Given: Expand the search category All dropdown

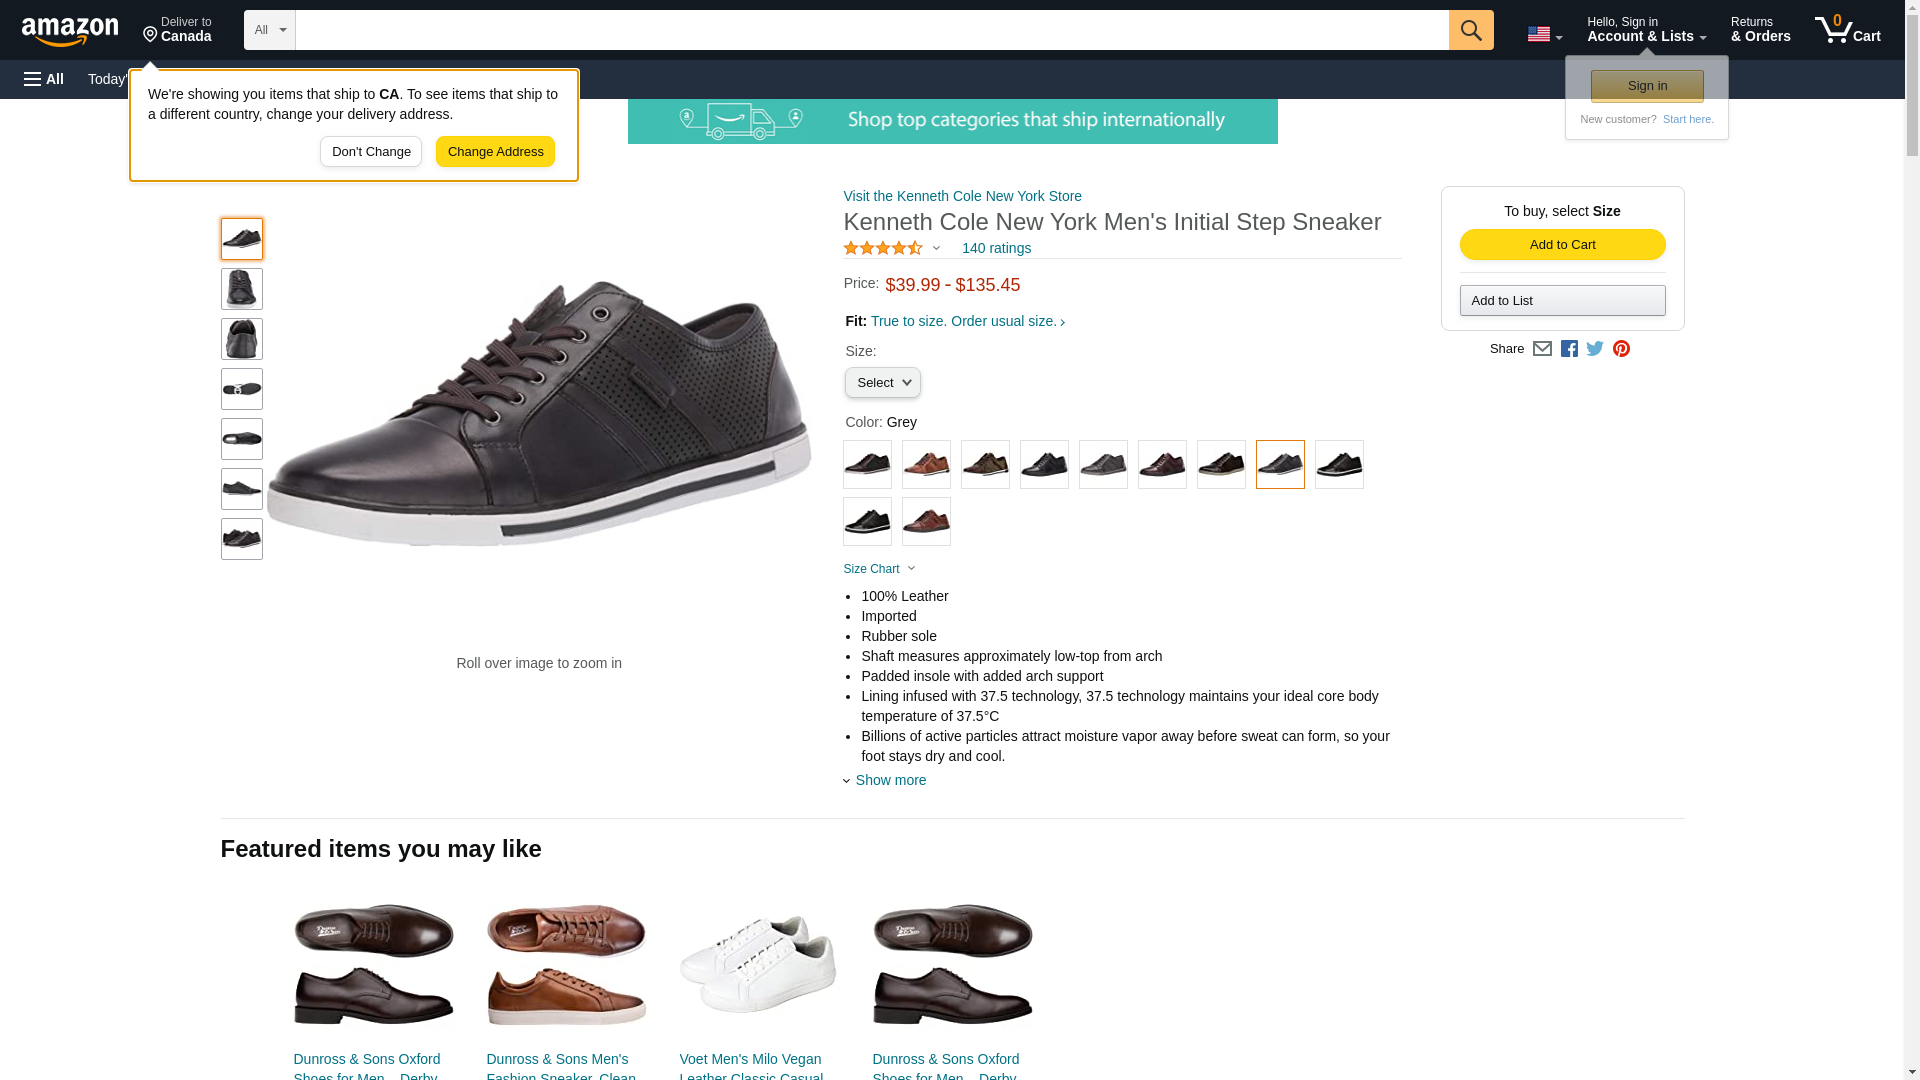Looking at the screenshot, I should (269, 30).
